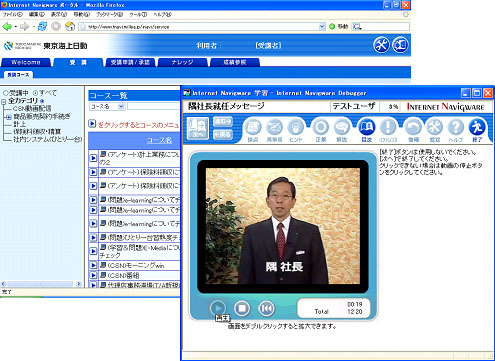Open the ブックマーク menu in Firefox
The height and width of the screenshot is (361, 495).
[x=110, y=15]
